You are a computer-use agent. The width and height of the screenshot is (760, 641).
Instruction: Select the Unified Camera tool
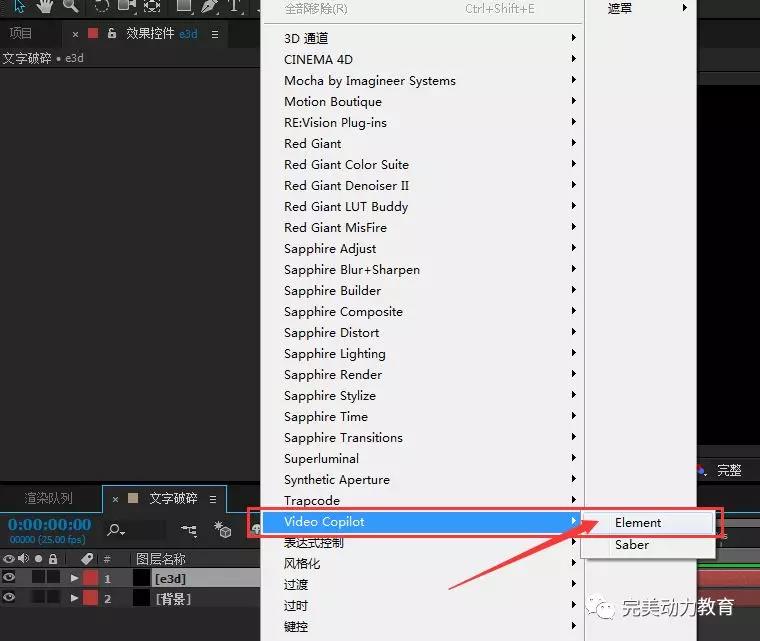point(127,5)
